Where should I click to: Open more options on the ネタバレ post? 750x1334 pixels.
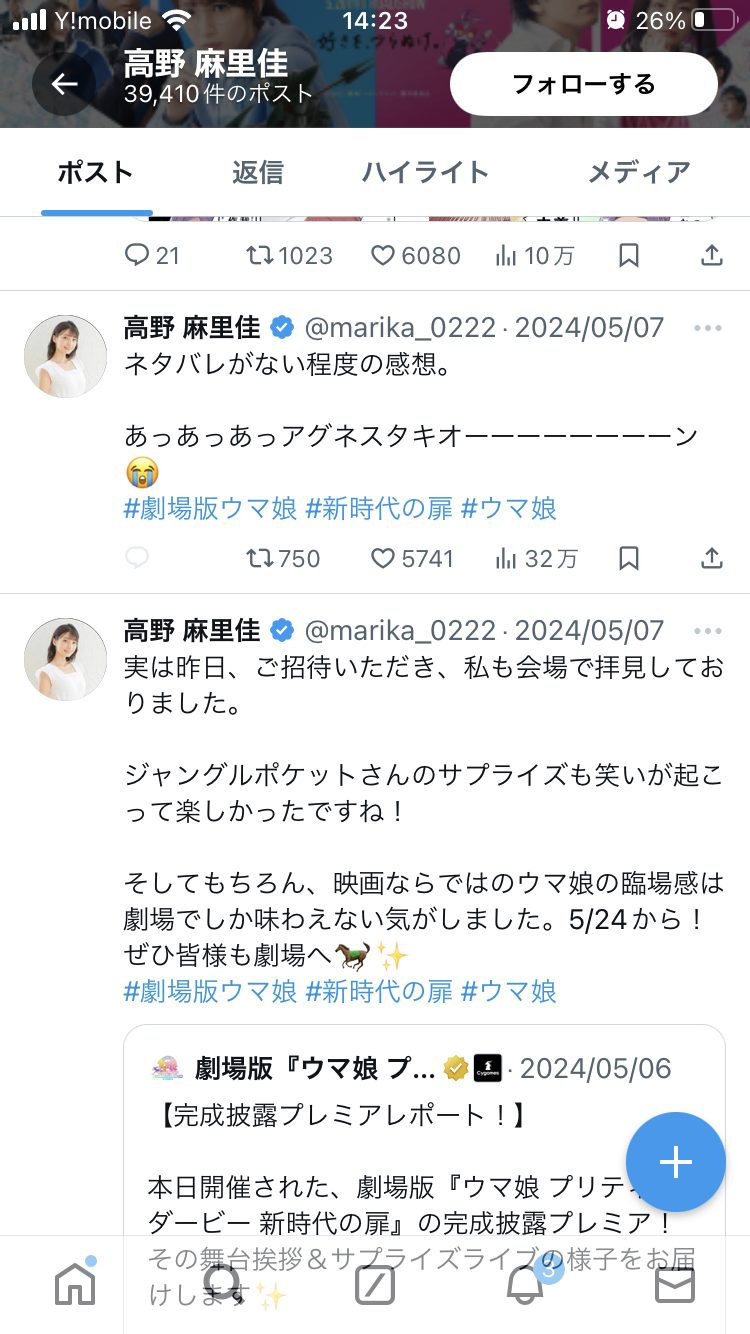tap(707, 328)
